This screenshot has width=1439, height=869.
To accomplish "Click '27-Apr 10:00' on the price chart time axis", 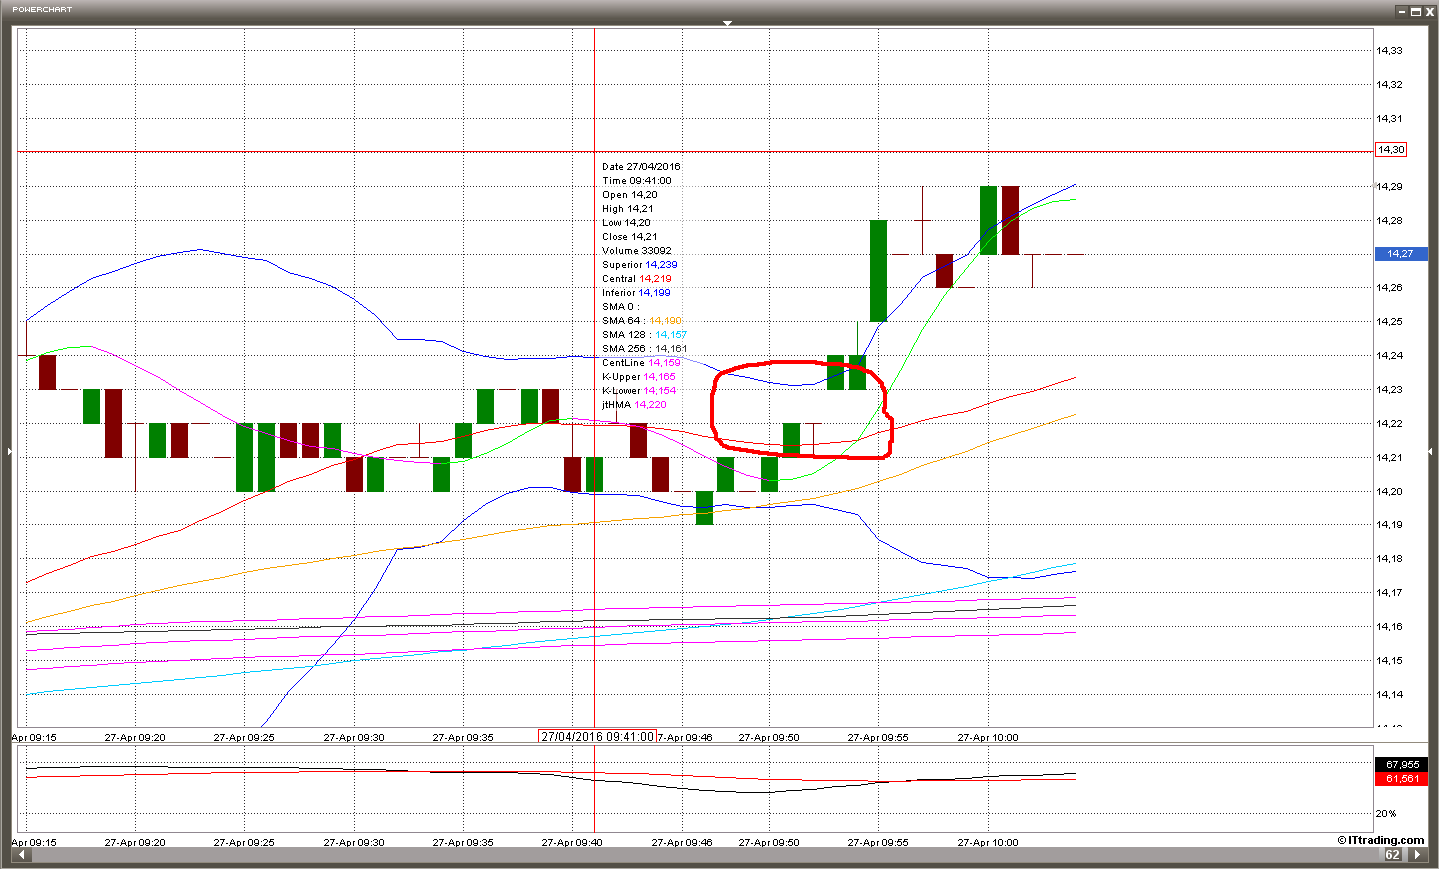I will (x=988, y=737).
